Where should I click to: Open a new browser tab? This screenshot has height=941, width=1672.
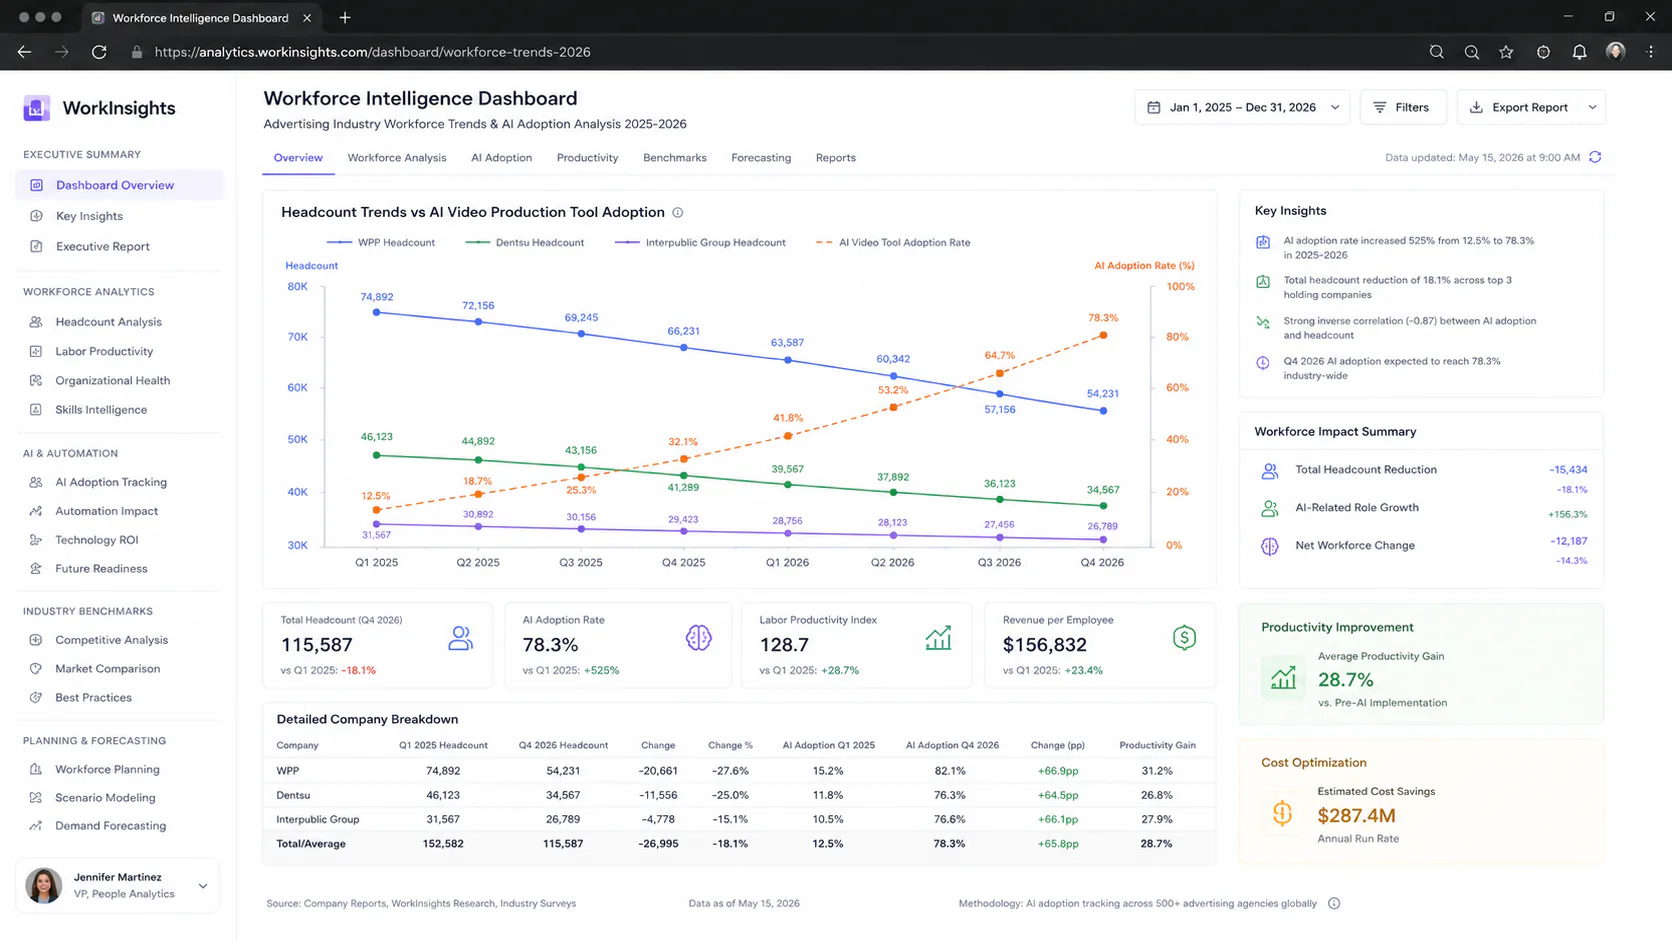(345, 17)
